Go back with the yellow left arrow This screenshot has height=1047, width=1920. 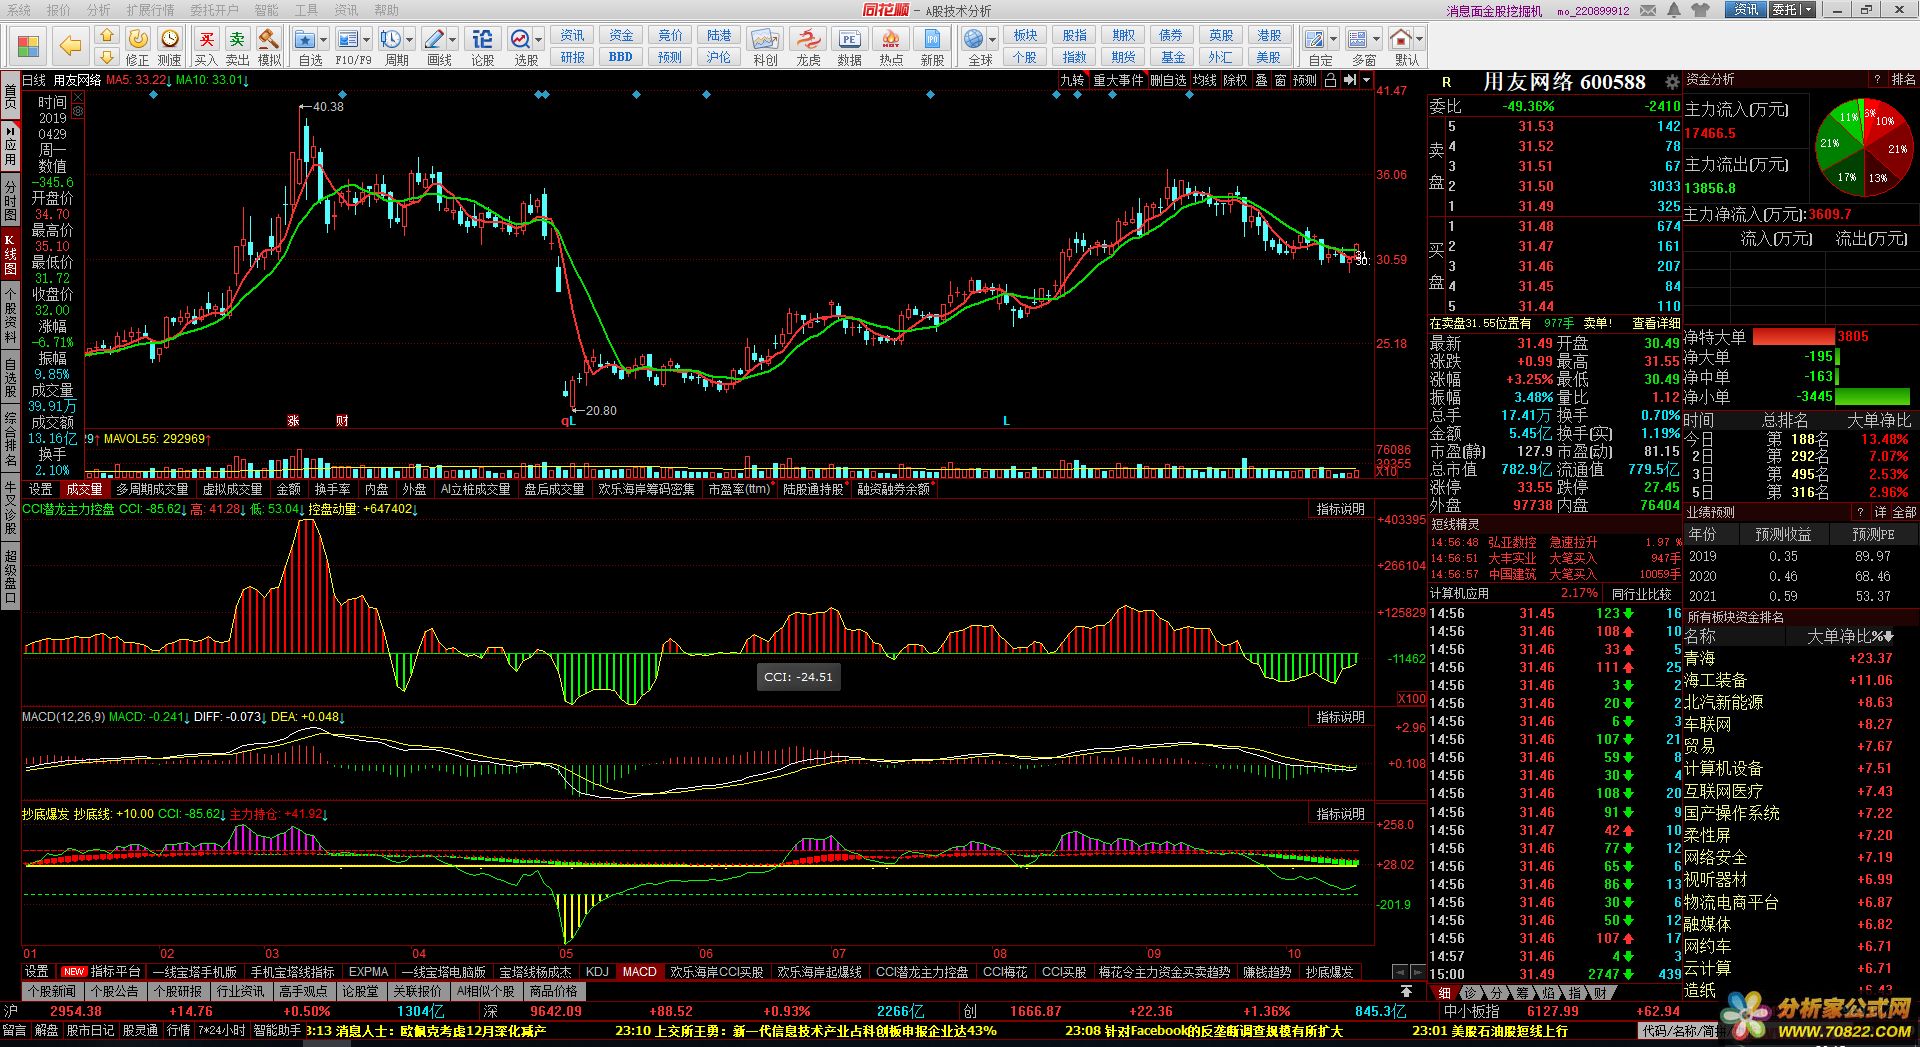pos(70,46)
